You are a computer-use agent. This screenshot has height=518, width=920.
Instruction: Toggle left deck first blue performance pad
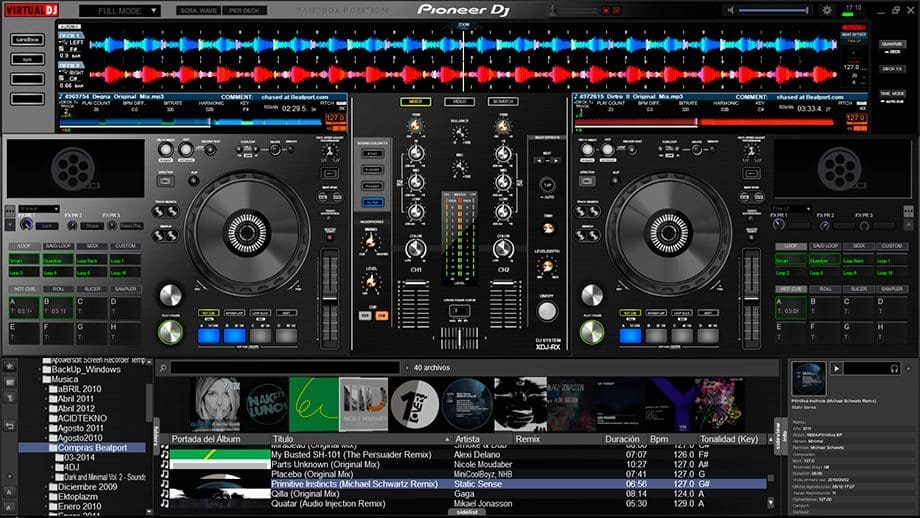209,336
